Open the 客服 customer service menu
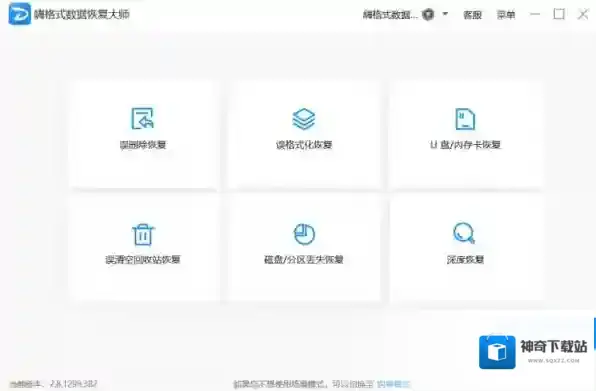 point(472,15)
